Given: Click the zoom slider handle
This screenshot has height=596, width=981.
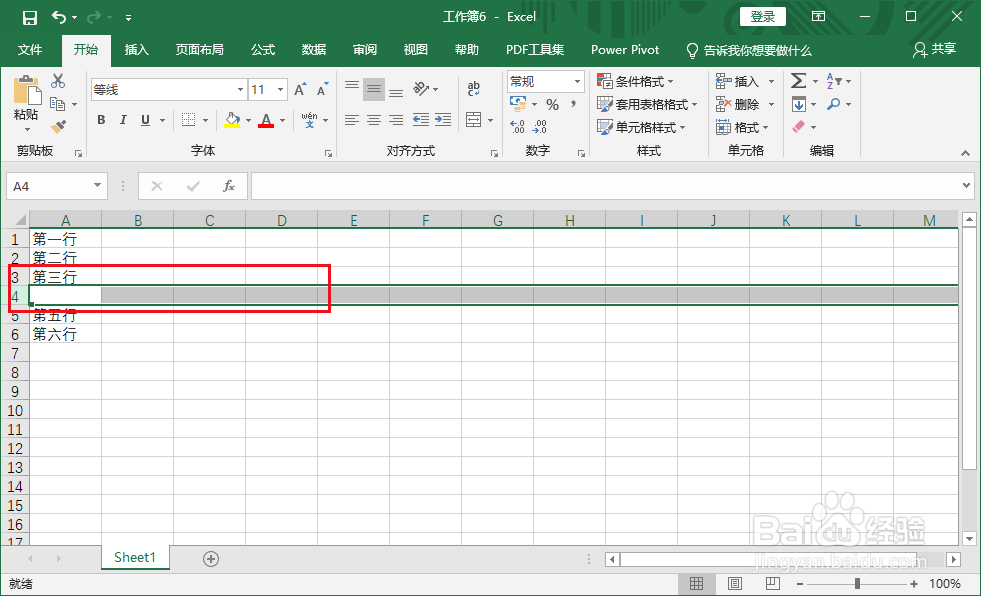Looking at the screenshot, I should (x=857, y=583).
